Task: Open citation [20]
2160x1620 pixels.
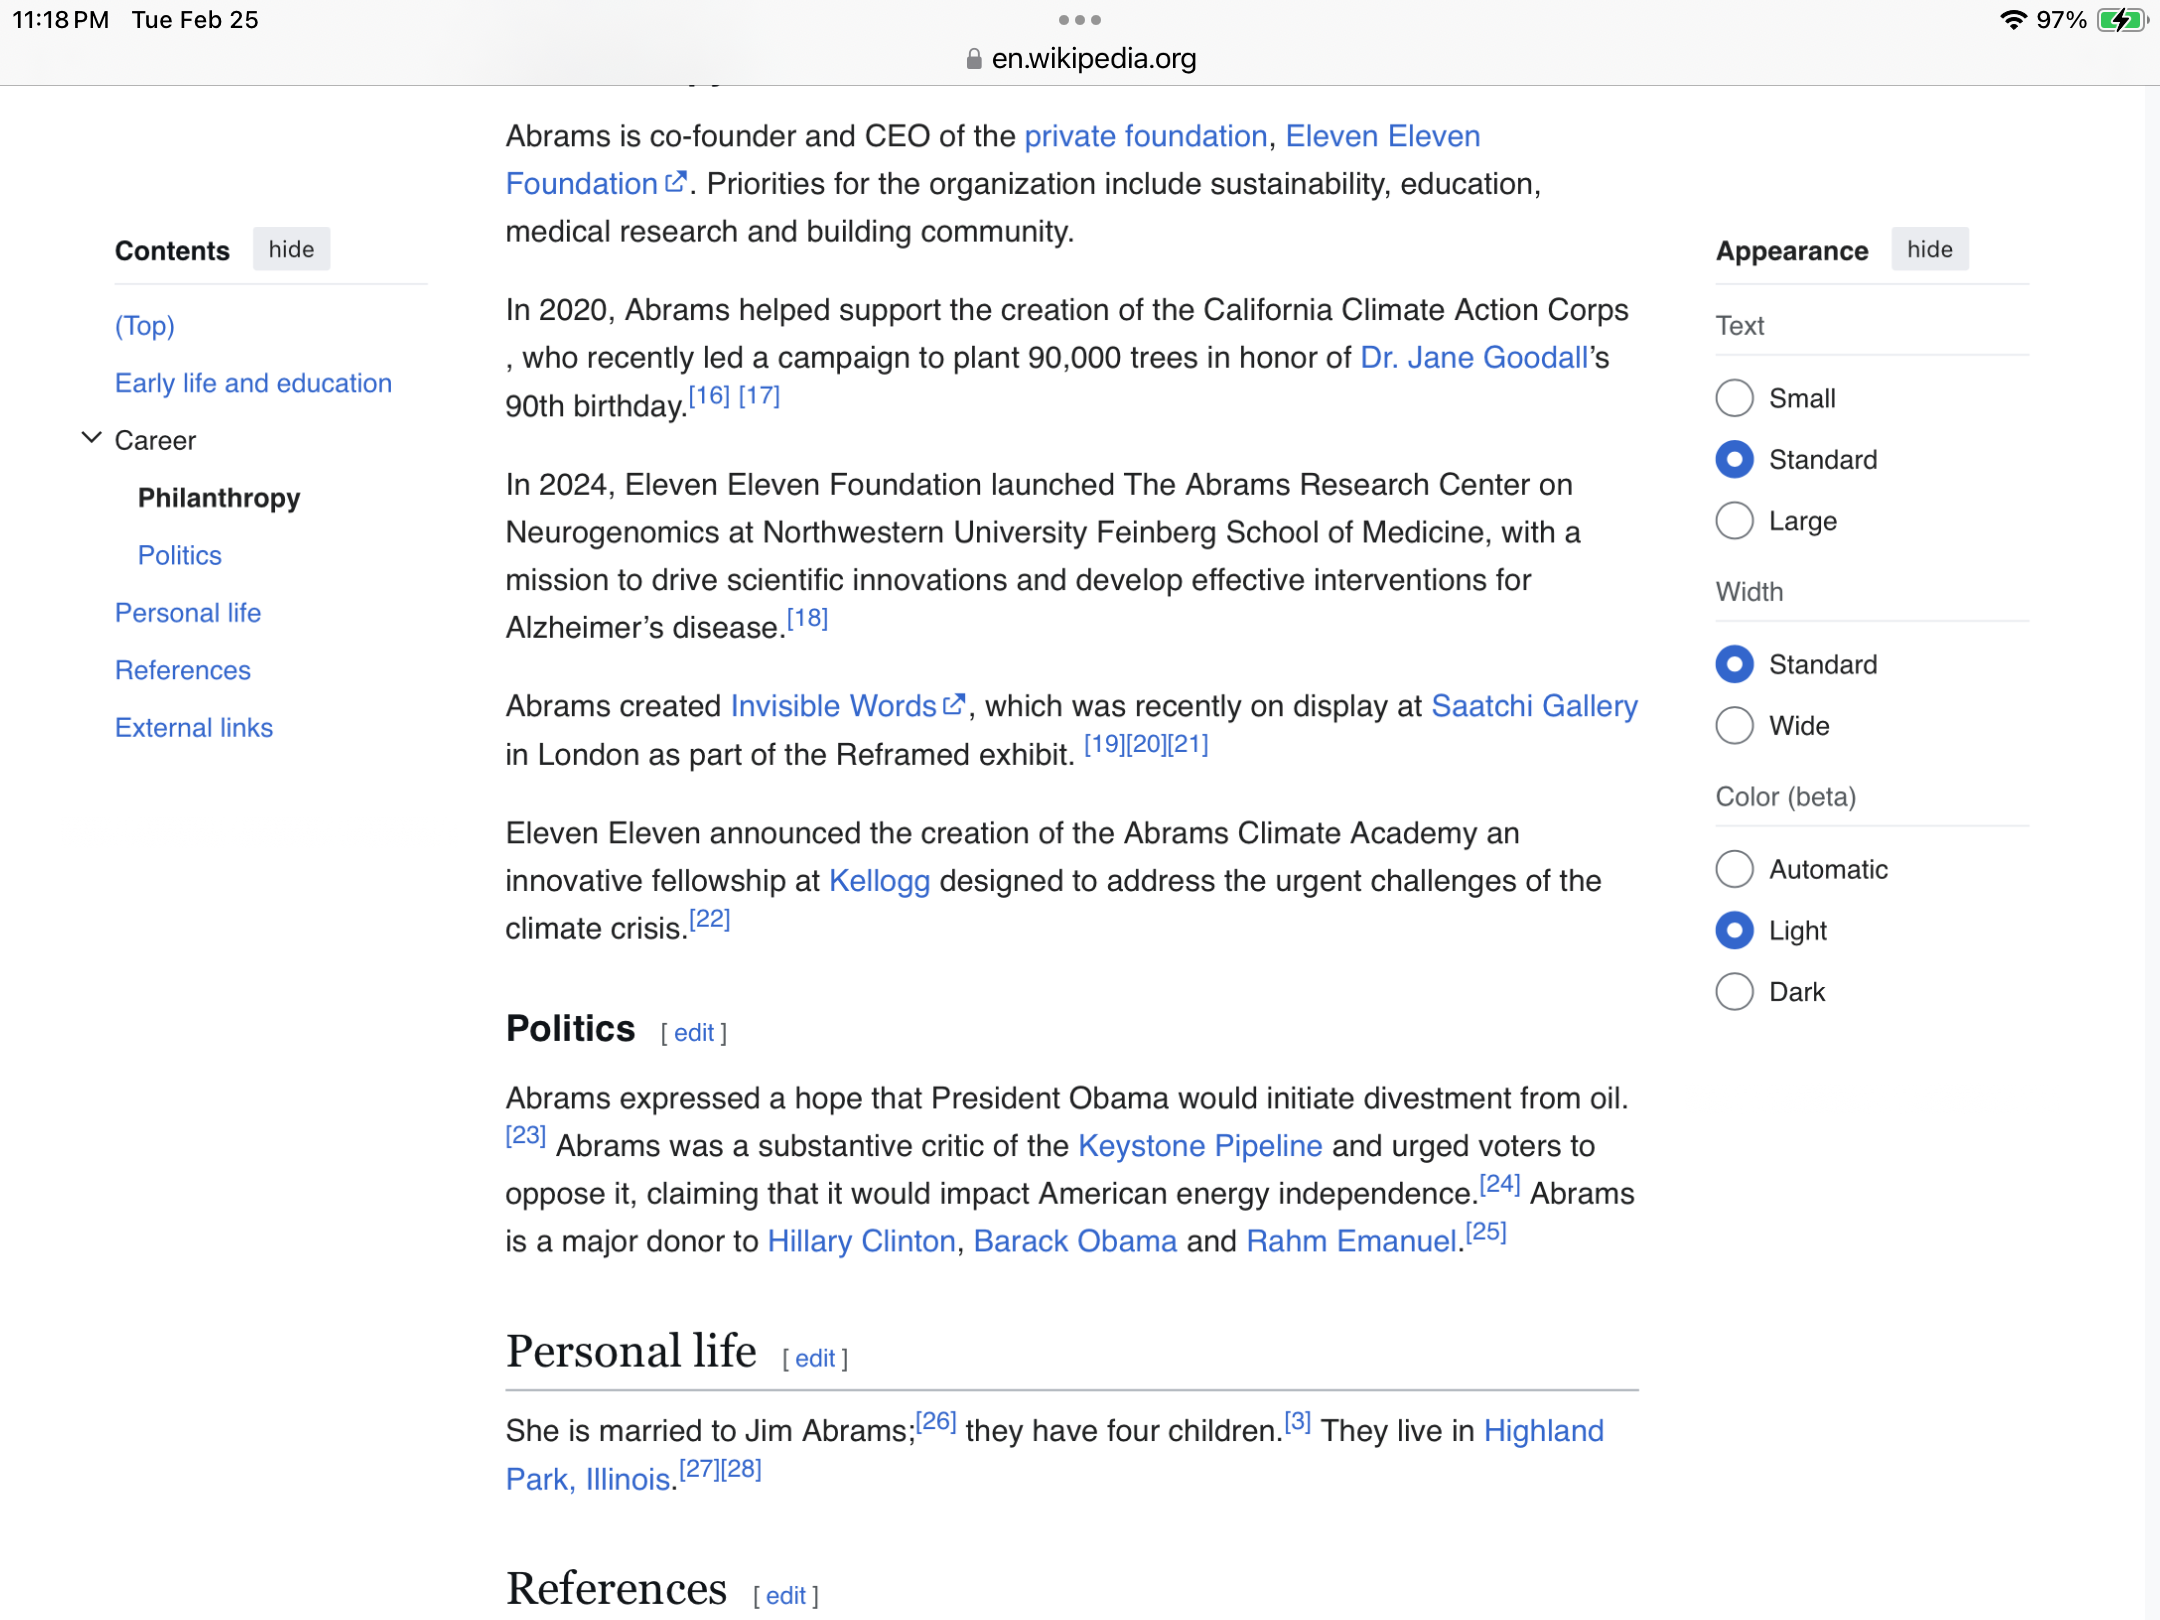Action: point(1146,744)
